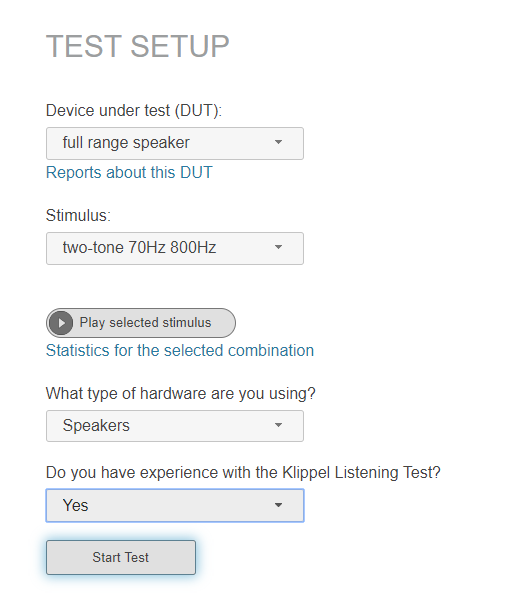Viewport: 514px width, 606px height.
Task: Click the hardware type question label
Action: coord(180,393)
